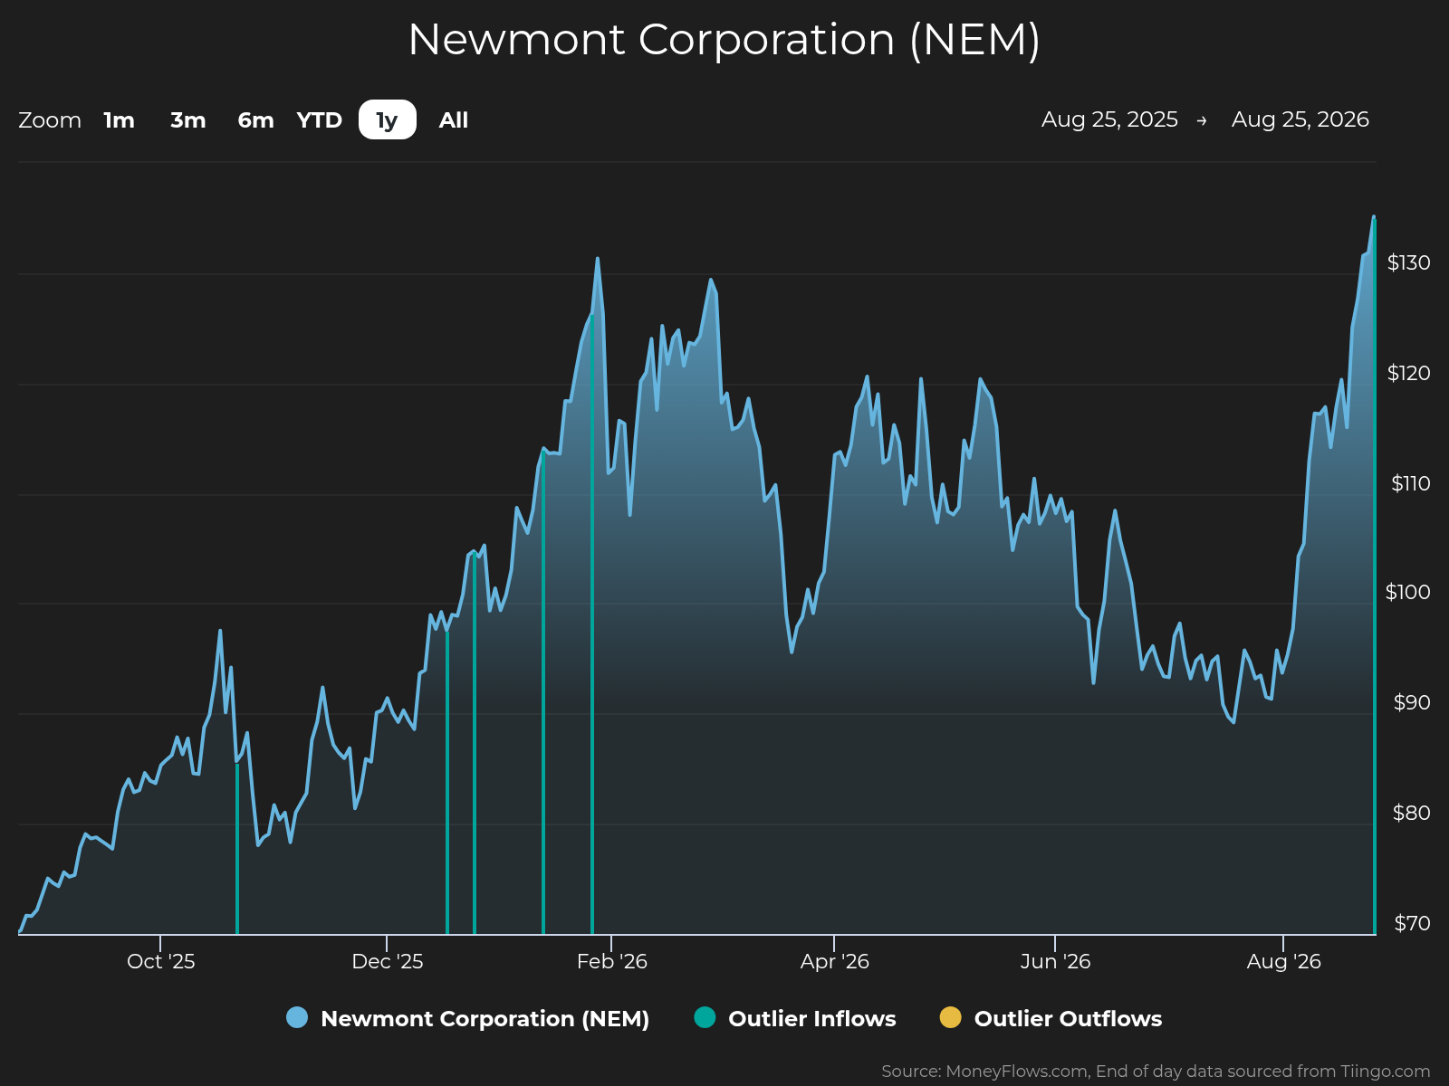The image size is (1449, 1086).
Task: Set zoom to 3m range
Action: [x=188, y=120]
